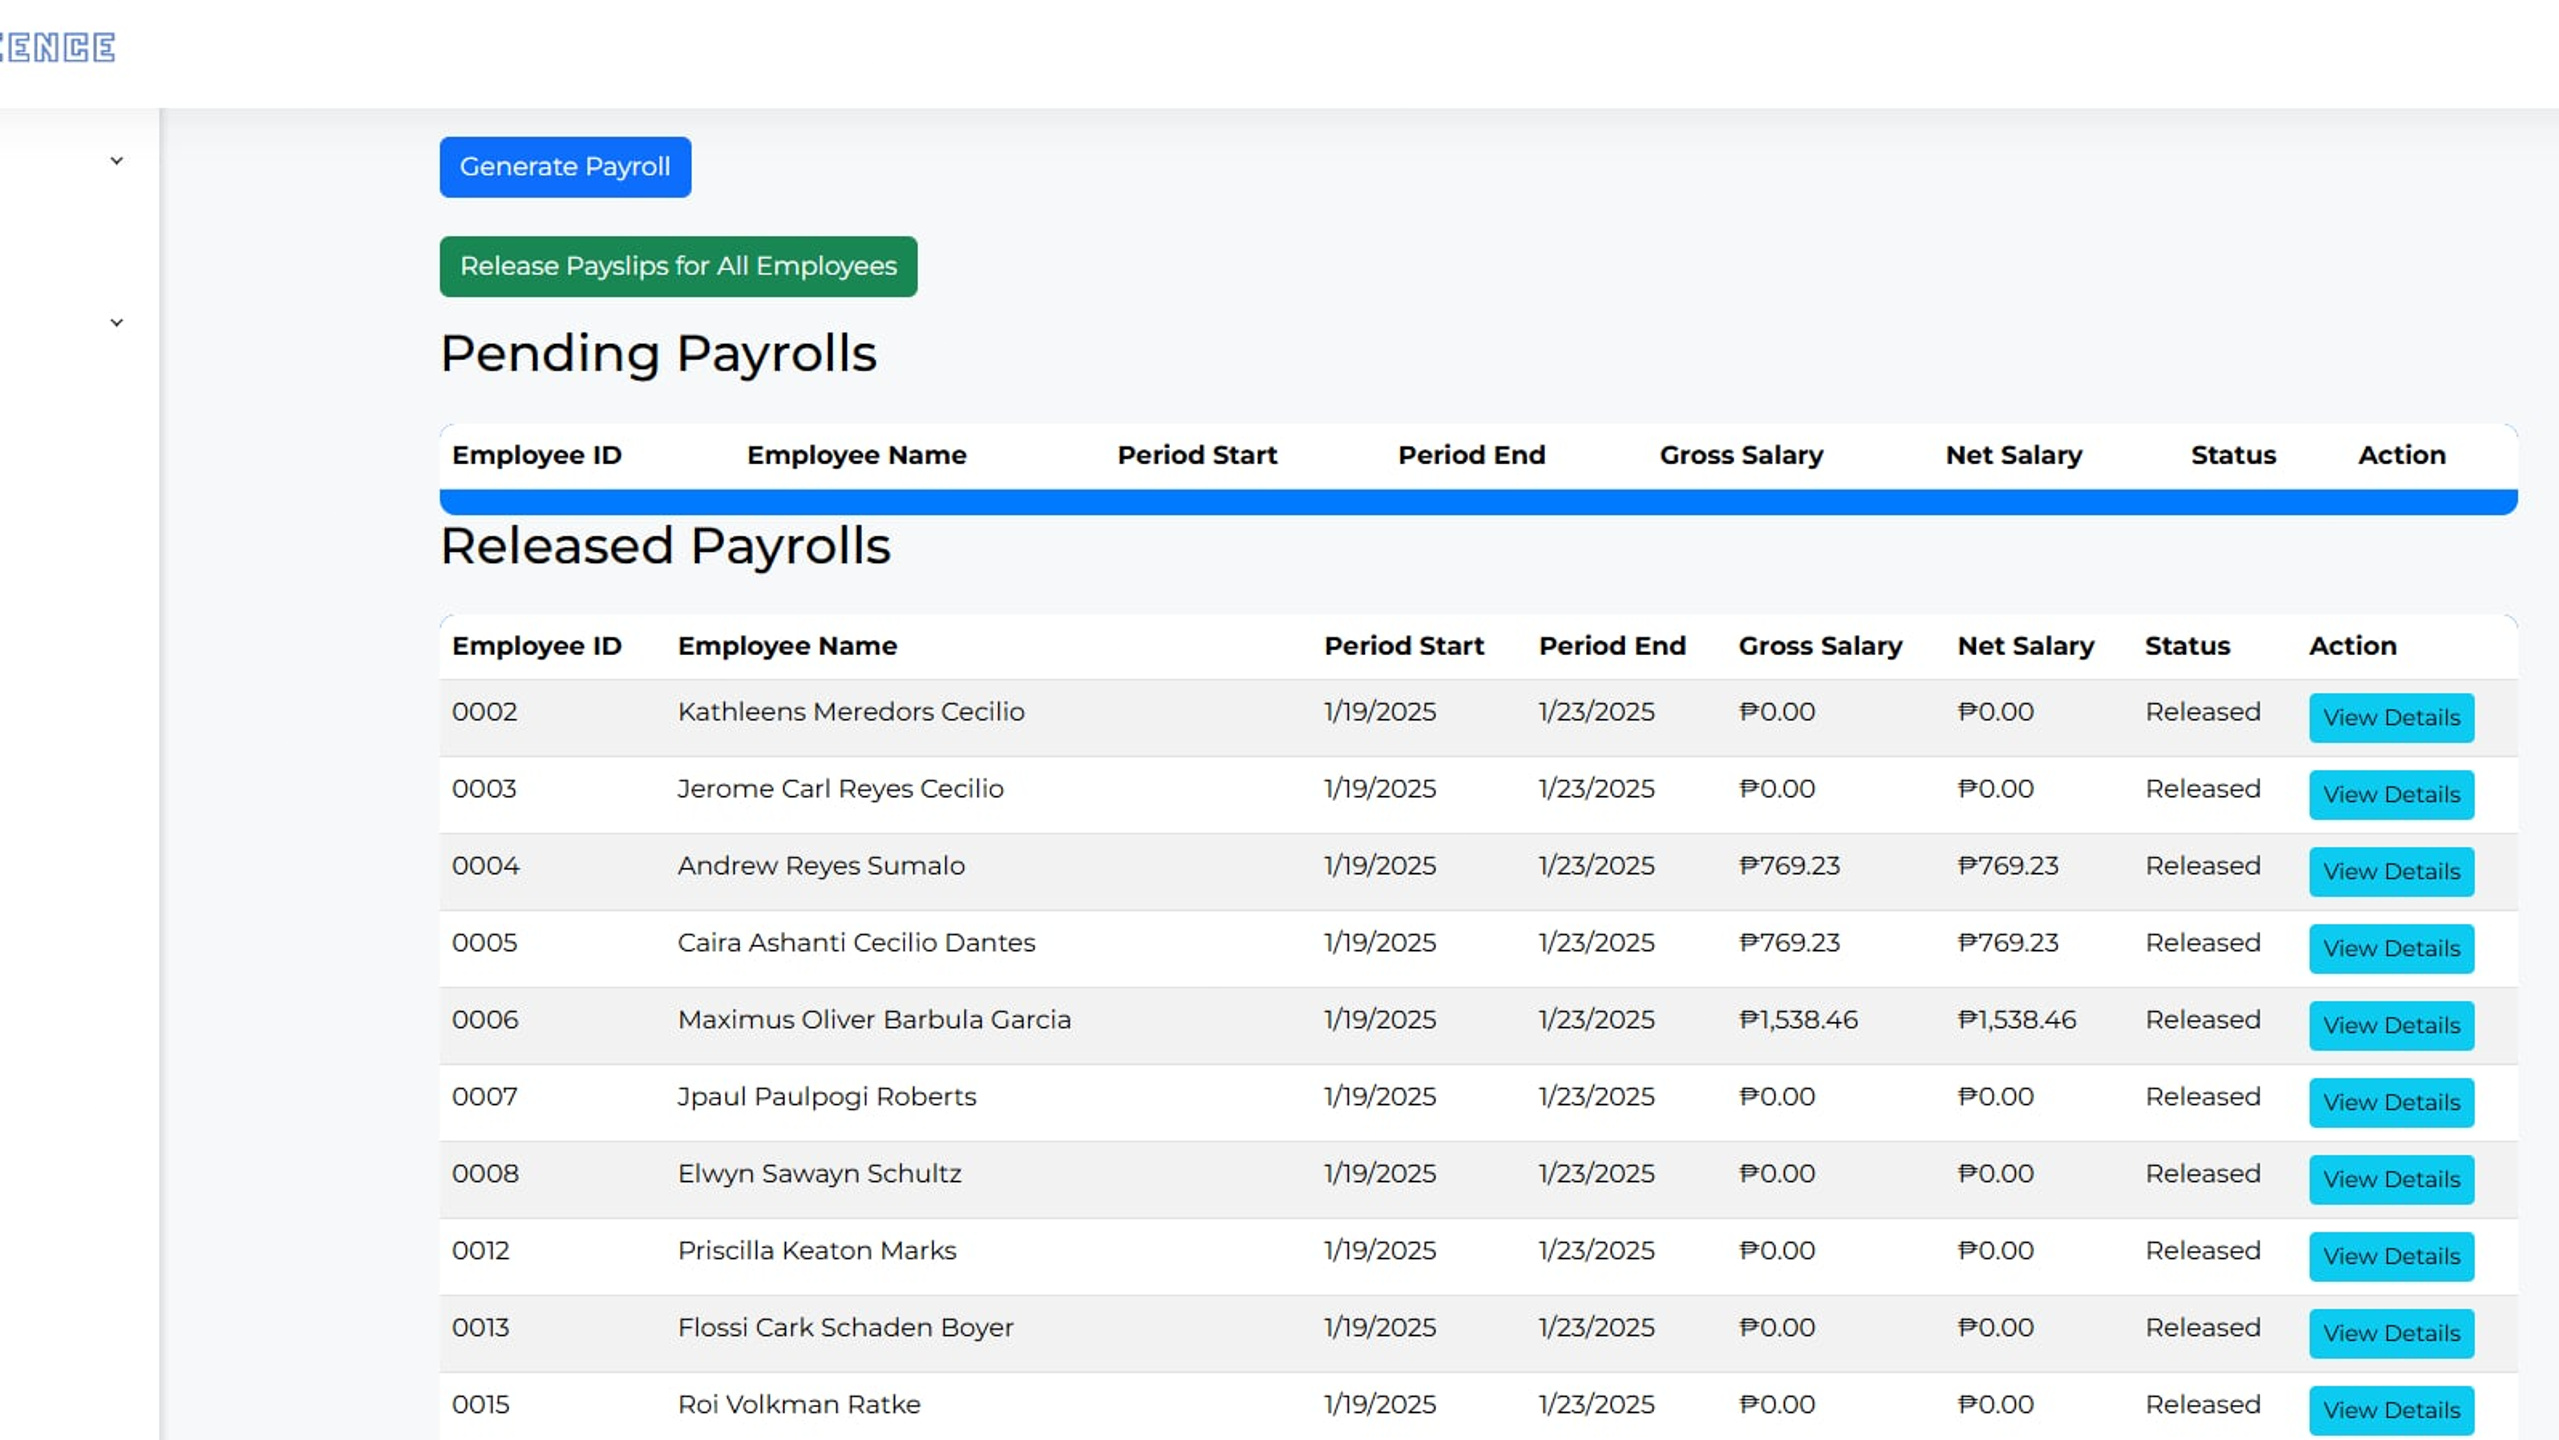Click net salary ₱769.23 for employee 0004
This screenshot has height=1440, width=2559.
pyautogui.click(x=2008, y=866)
